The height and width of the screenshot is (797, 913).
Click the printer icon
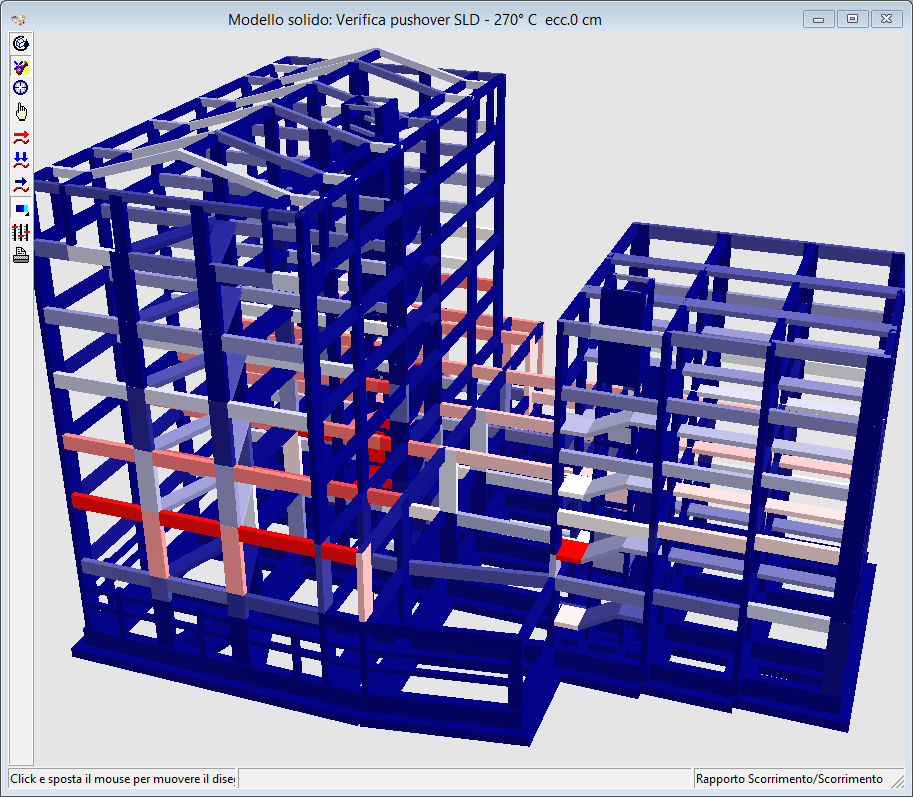20,255
